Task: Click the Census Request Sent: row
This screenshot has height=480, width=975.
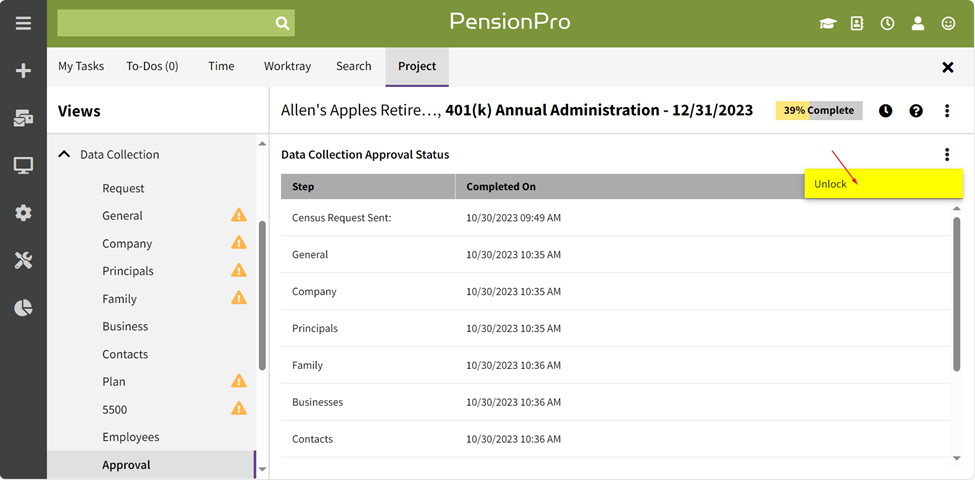Action: coord(616,218)
